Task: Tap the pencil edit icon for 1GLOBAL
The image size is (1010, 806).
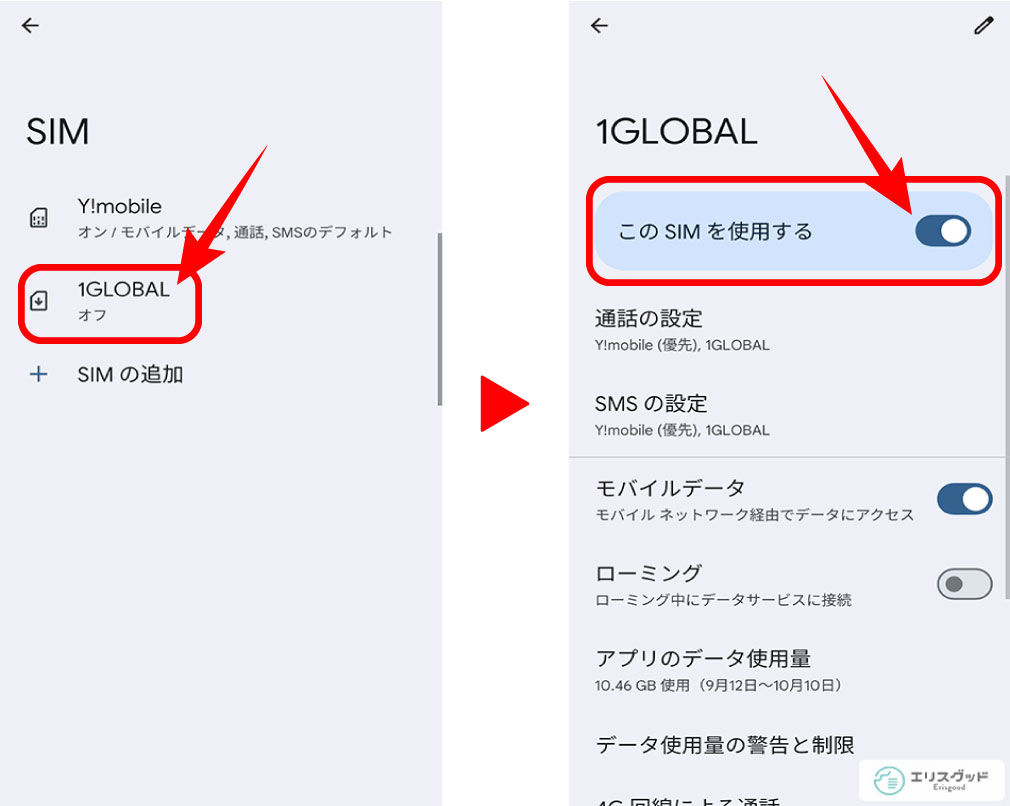Action: 983,26
